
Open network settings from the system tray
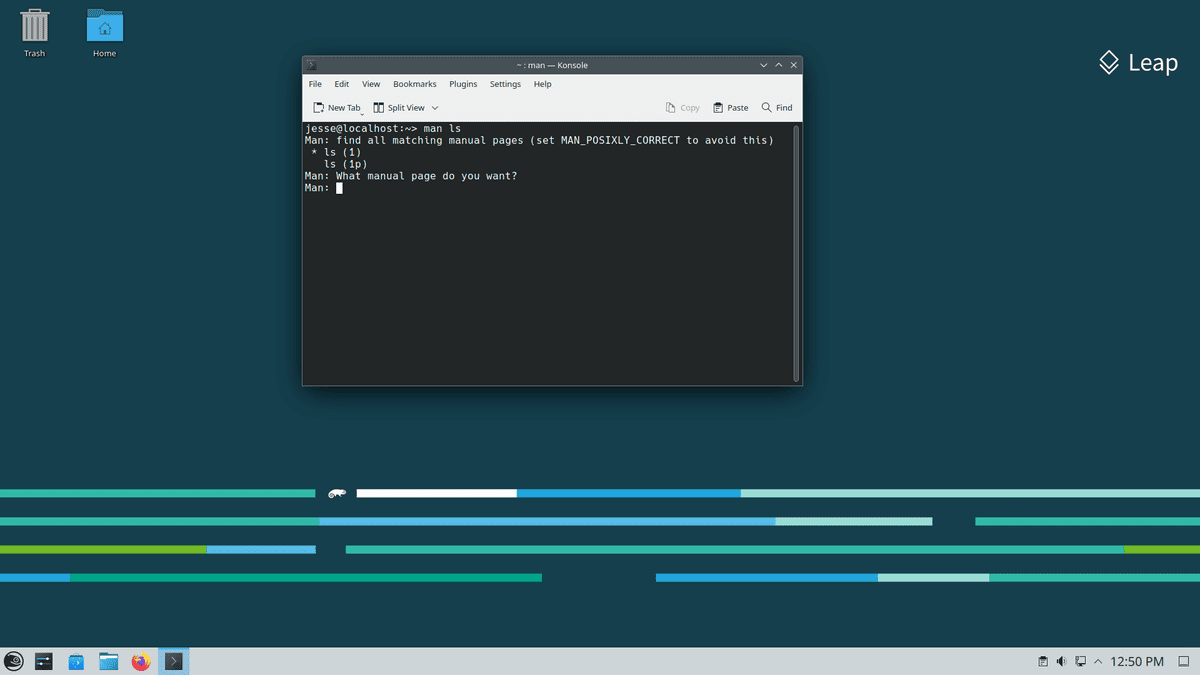[1080, 661]
